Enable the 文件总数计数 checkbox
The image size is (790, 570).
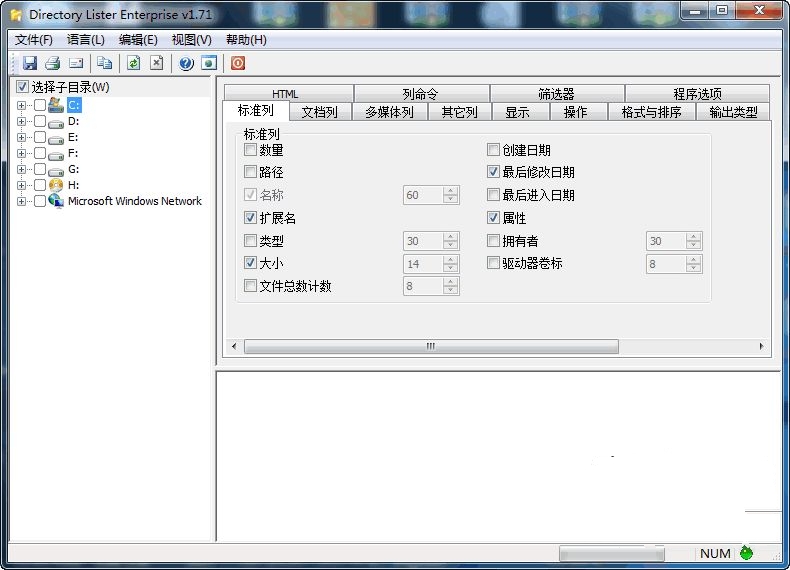tap(250, 286)
